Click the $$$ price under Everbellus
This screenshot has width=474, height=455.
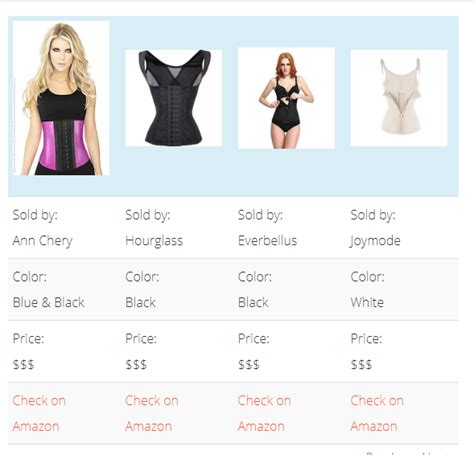[249, 364]
